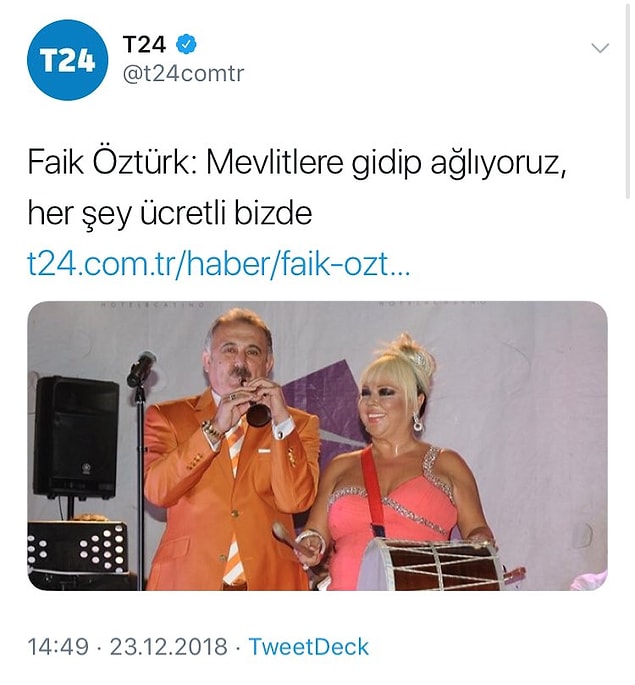The width and height of the screenshot is (635, 685).
Task: Click the black speaker in the photo
Action: click(x=76, y=438)
